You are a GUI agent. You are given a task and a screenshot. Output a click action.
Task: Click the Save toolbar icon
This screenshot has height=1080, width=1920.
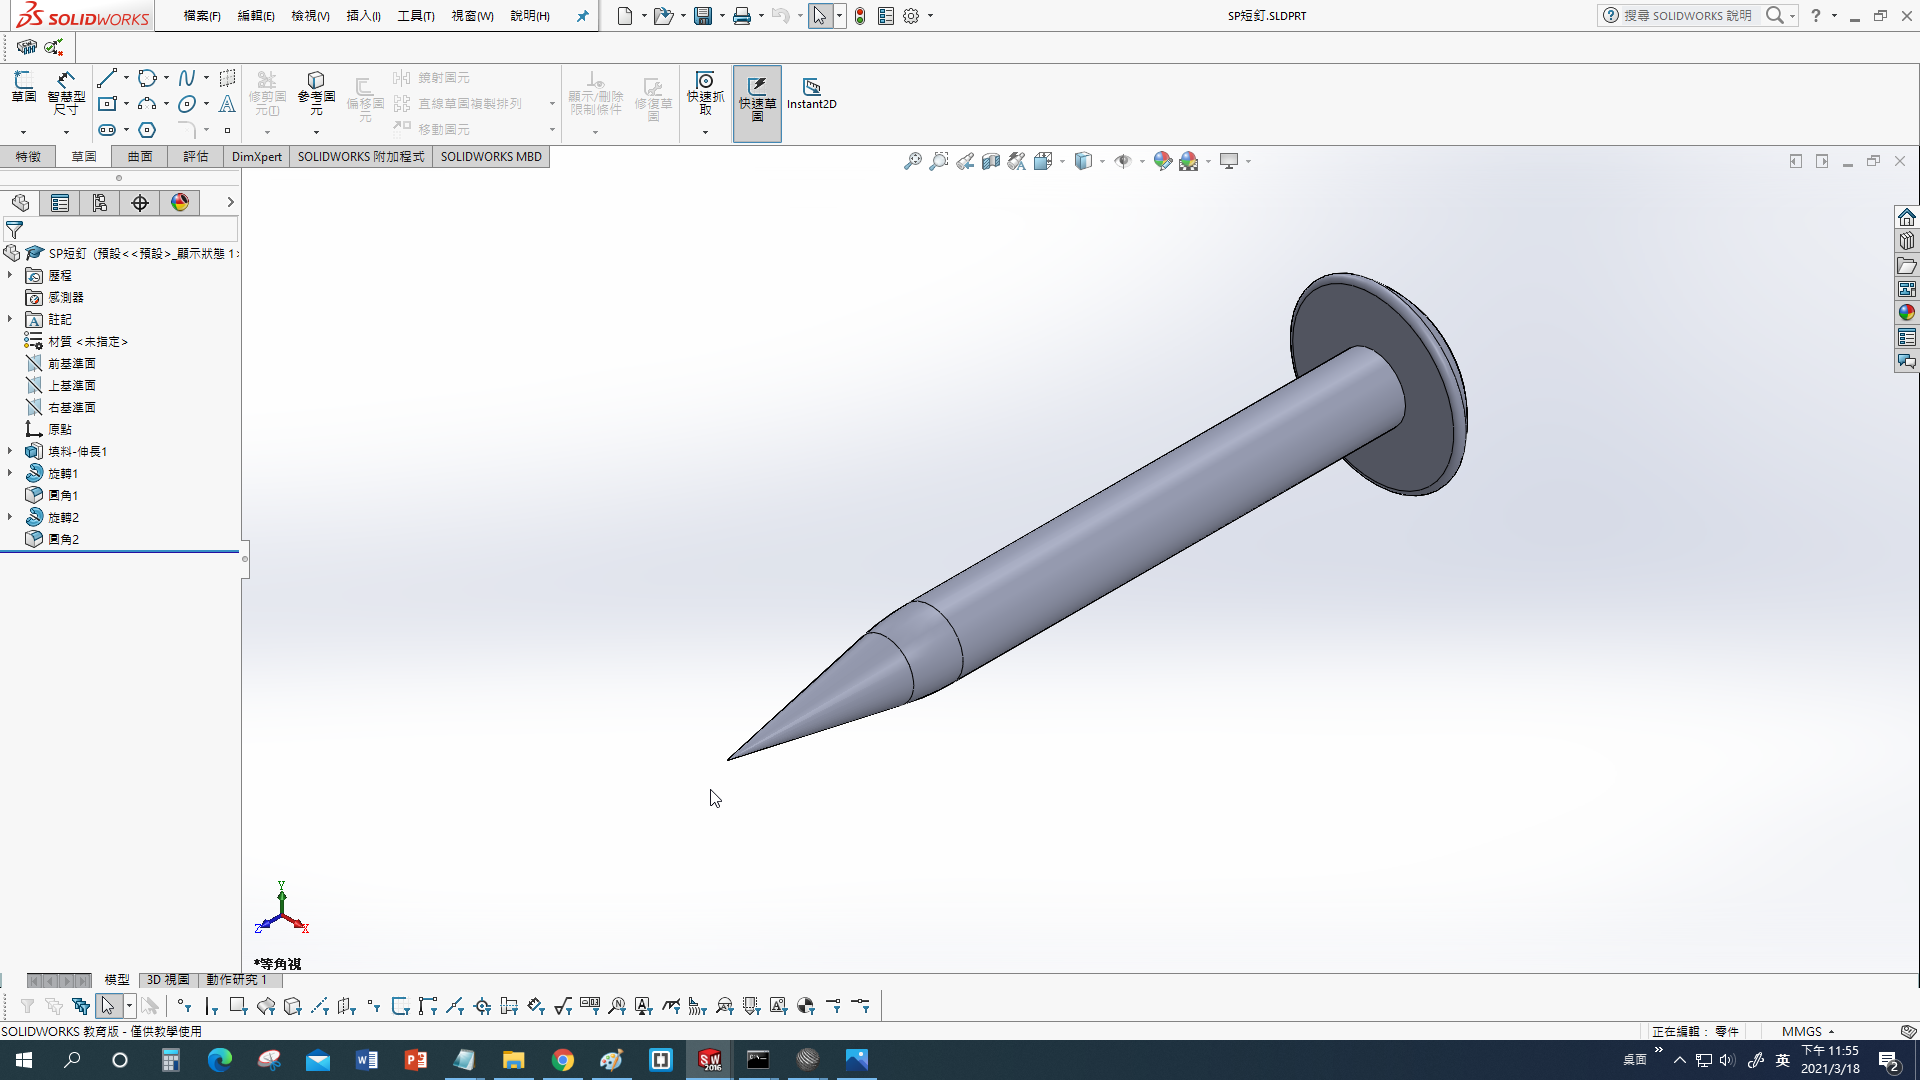703,16
